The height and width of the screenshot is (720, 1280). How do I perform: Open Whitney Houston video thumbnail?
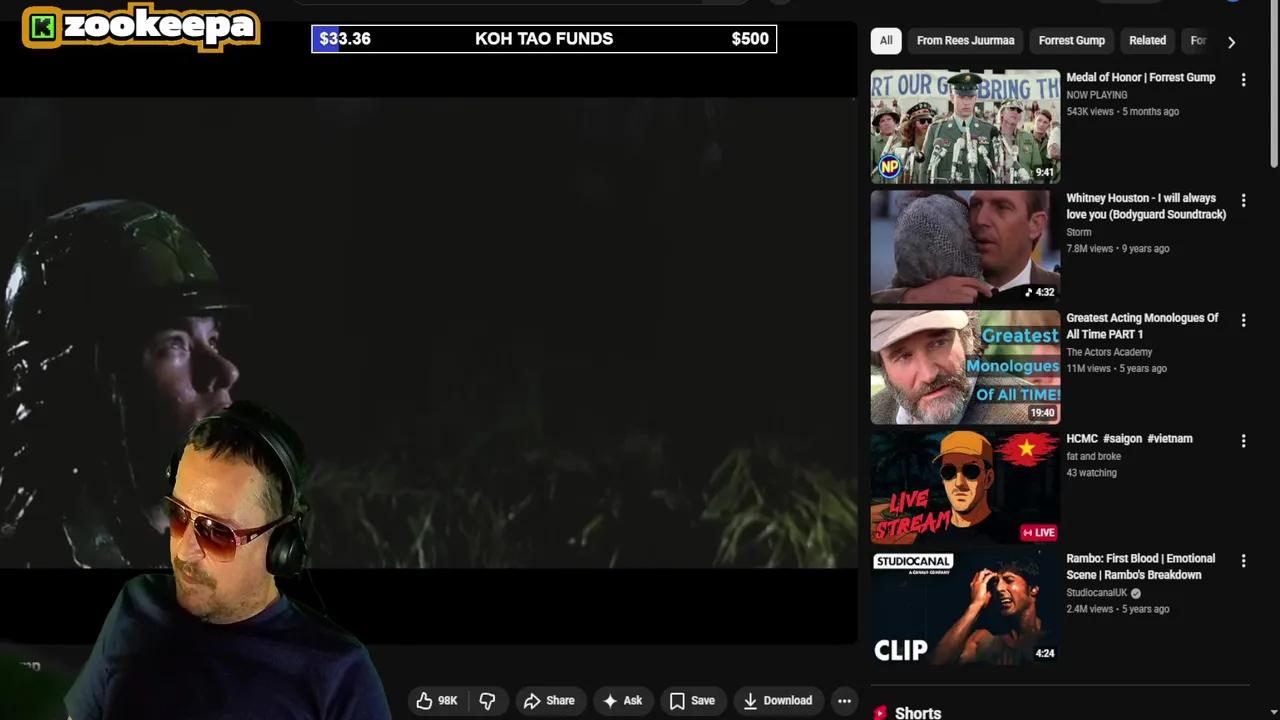[x=965, y=246]
